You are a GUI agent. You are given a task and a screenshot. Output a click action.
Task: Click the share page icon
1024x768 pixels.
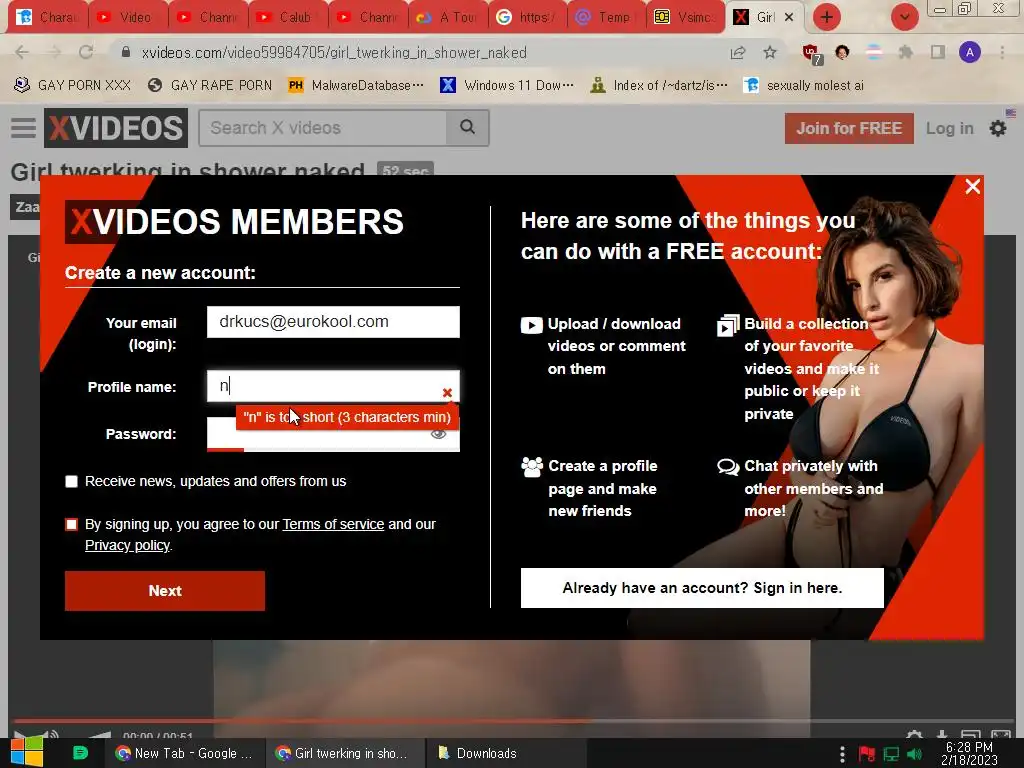738,53
